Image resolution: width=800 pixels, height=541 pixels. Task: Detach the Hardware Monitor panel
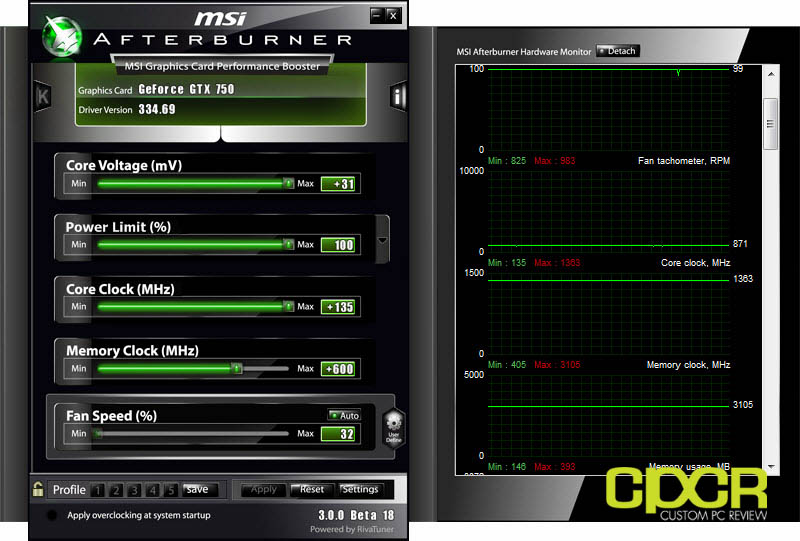[x=618, y=51]
